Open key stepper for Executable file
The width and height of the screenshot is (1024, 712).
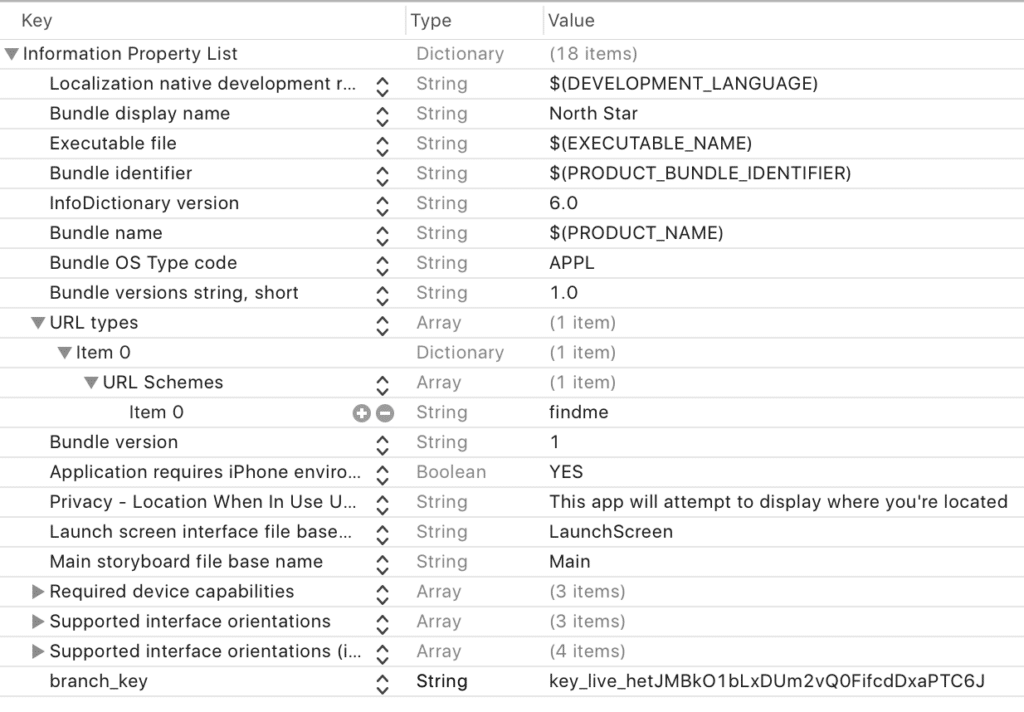pyautogui.click(x=382, y=144)
